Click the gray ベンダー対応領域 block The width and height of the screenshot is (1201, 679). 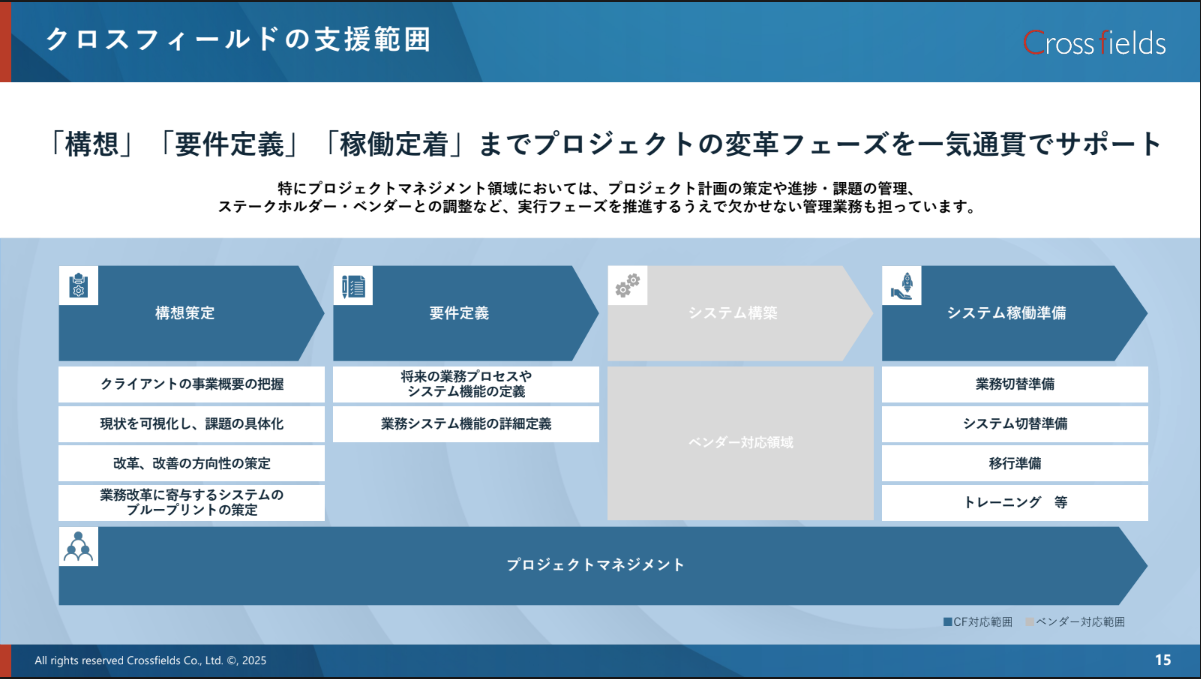point(740,443)
